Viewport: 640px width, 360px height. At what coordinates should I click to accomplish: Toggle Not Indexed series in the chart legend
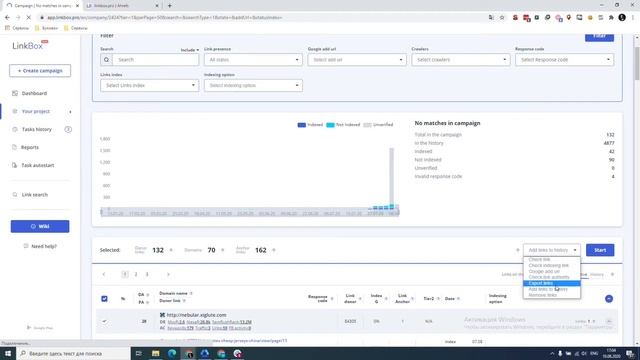pyautogui.click(x=343, y=125)
